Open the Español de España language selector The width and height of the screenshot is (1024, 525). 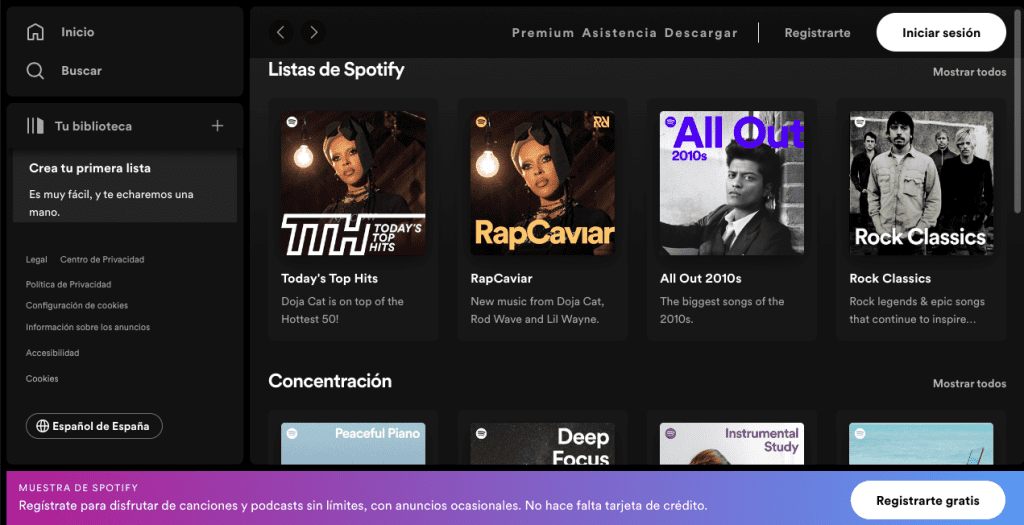pyautogui.click(x=94, y=426)
